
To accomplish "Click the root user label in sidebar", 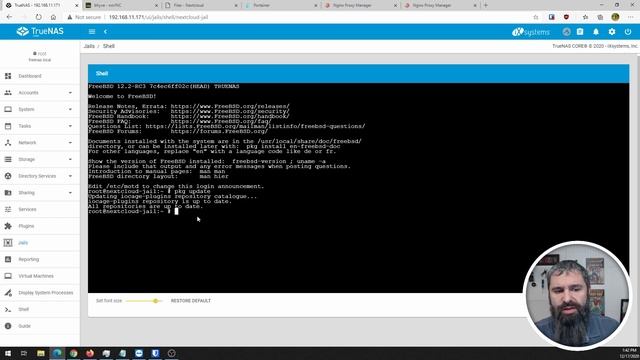I will pos(40,53).
